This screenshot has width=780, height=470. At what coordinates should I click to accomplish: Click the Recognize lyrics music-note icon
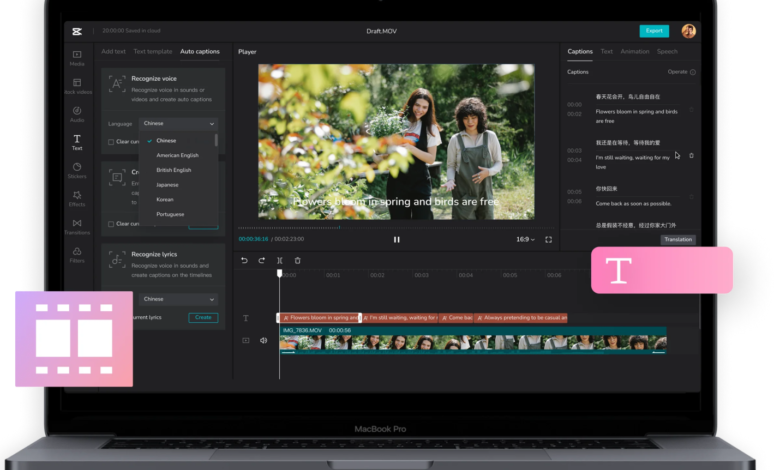[x=117, y=260]
